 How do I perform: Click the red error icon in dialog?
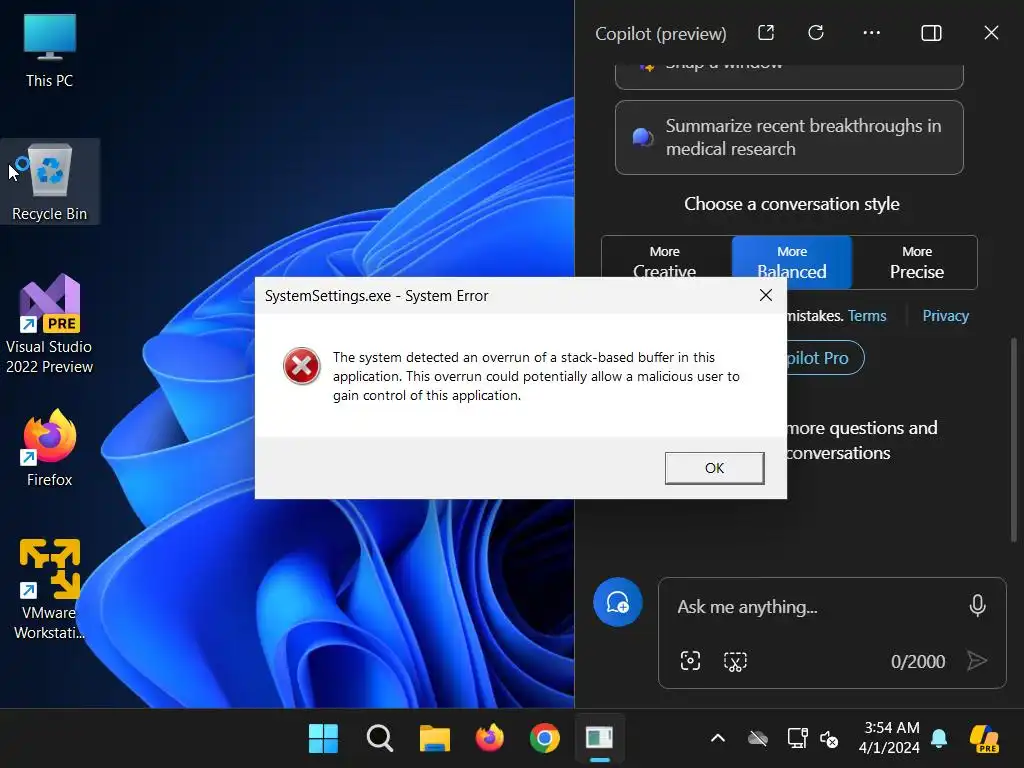click(x=301, y=366)
